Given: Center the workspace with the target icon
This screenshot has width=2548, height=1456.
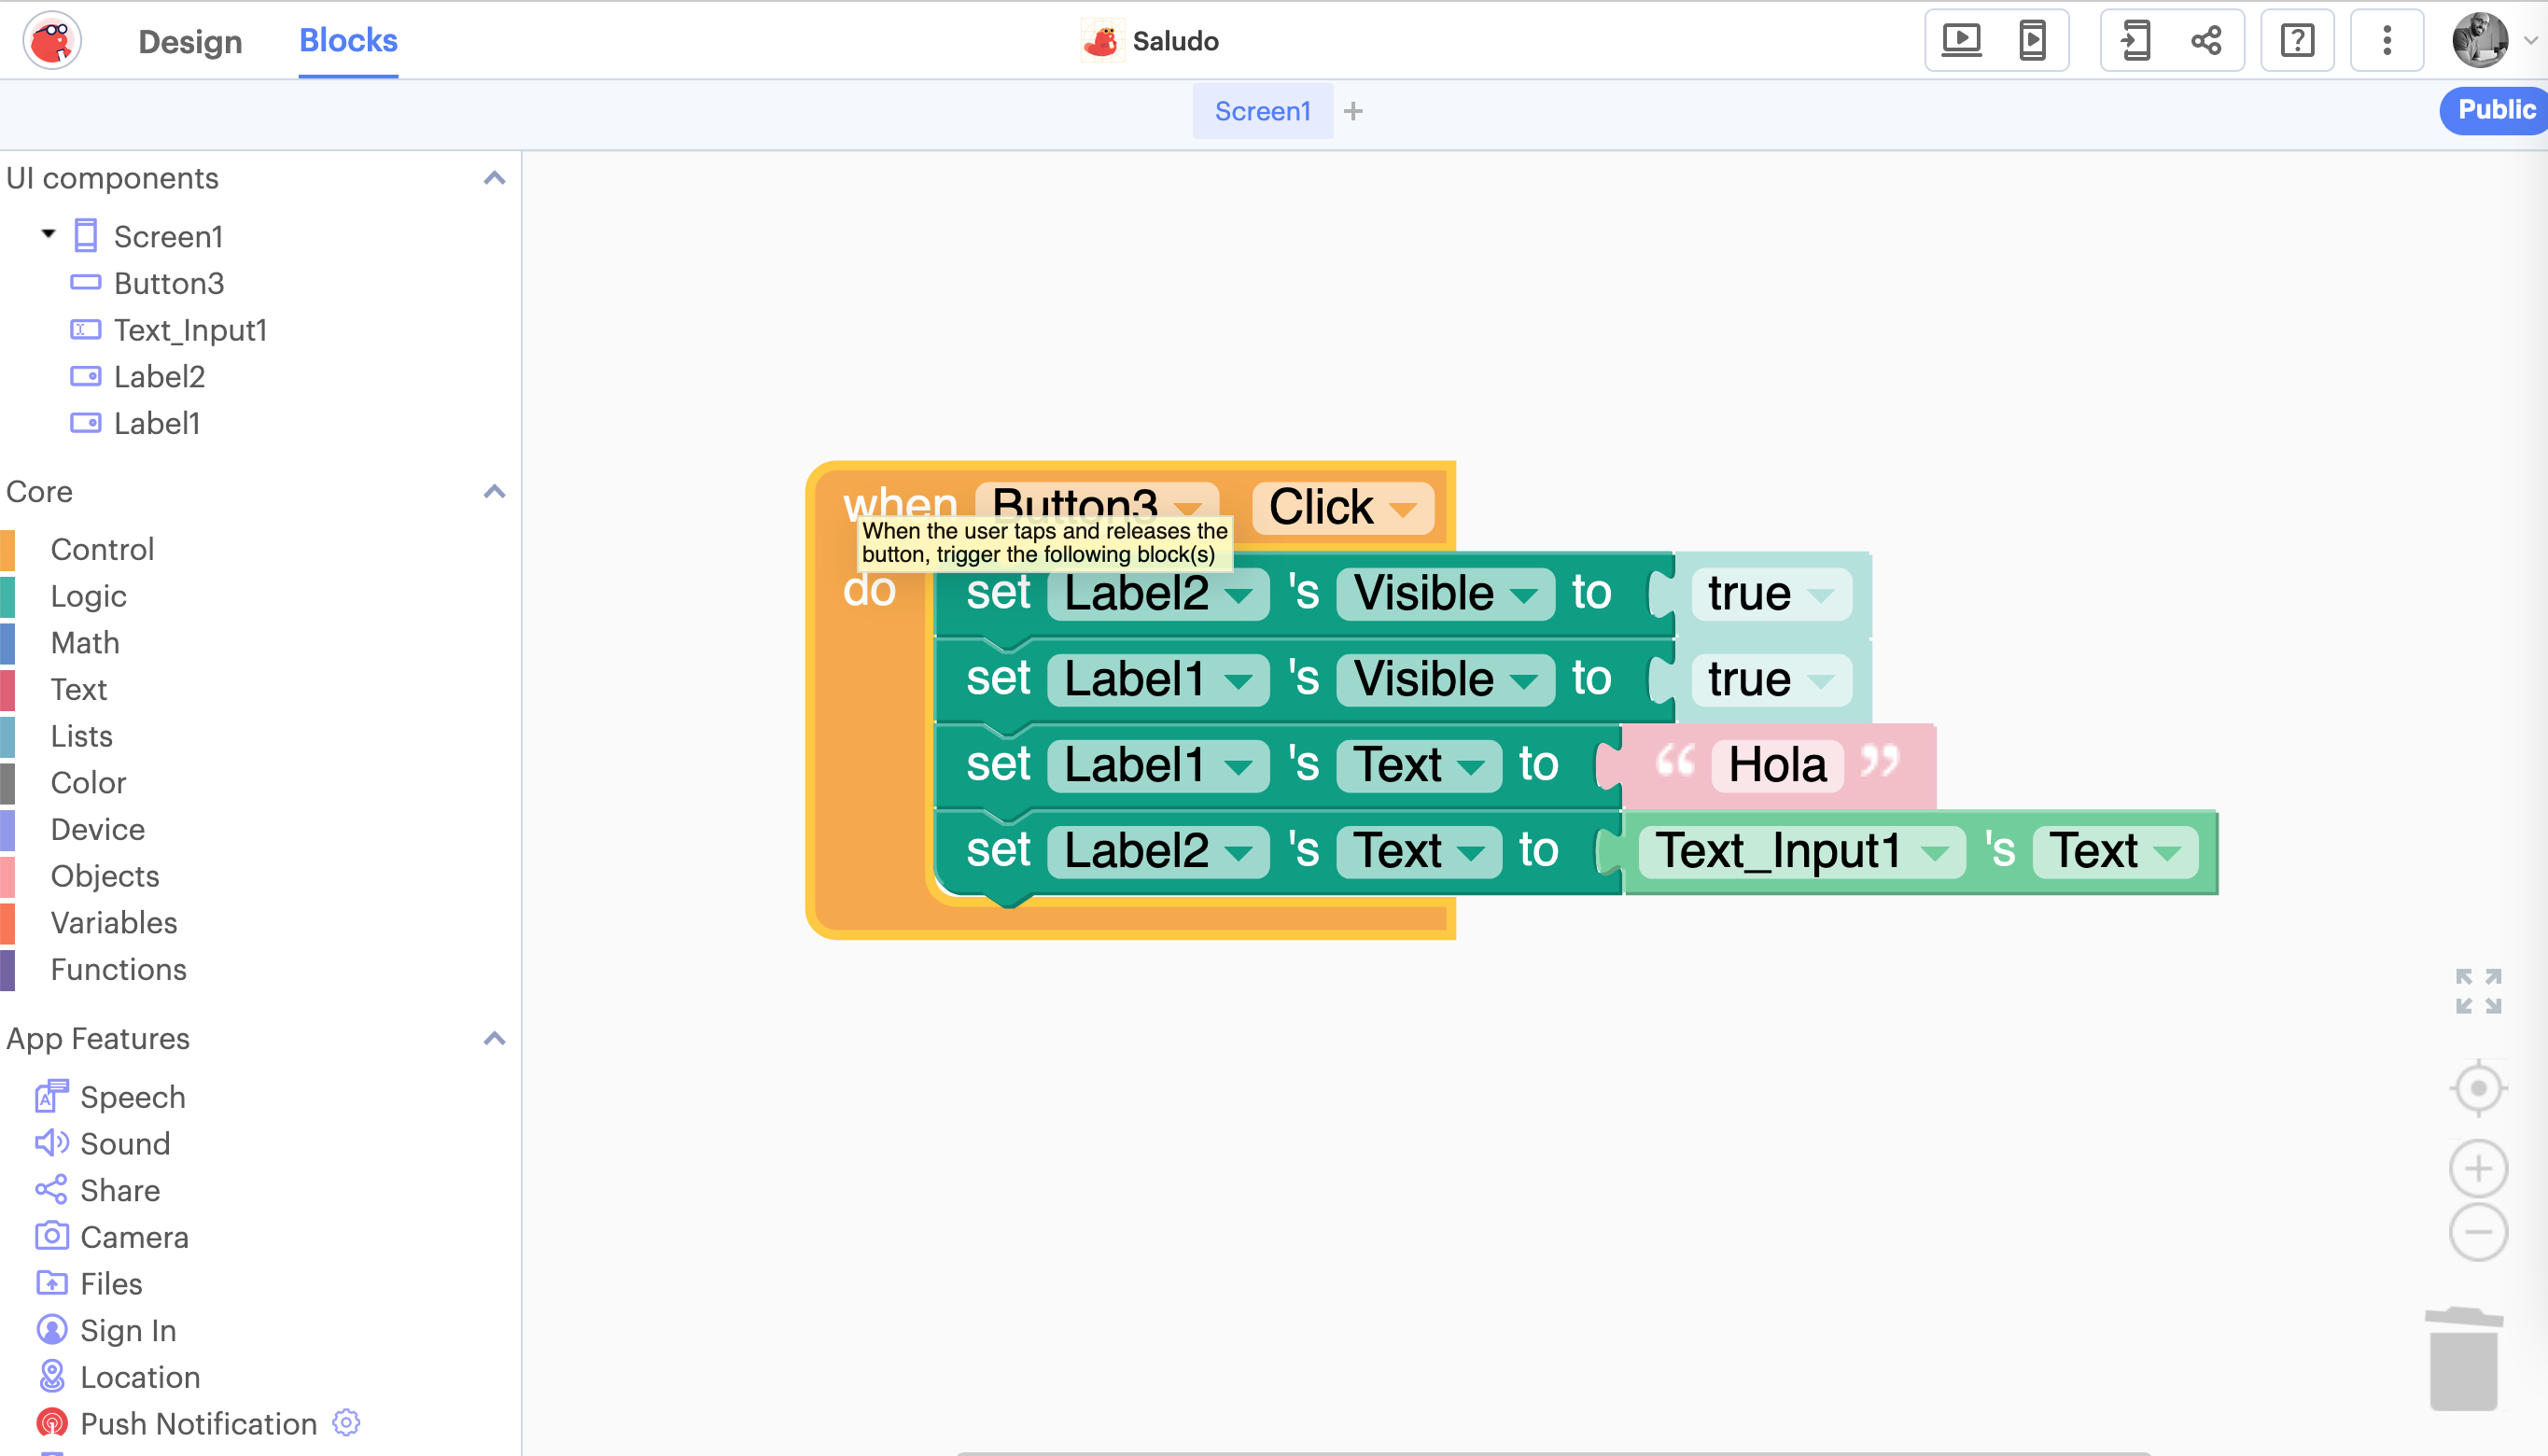Looking at the screenshot, I should (2478, 1088).
